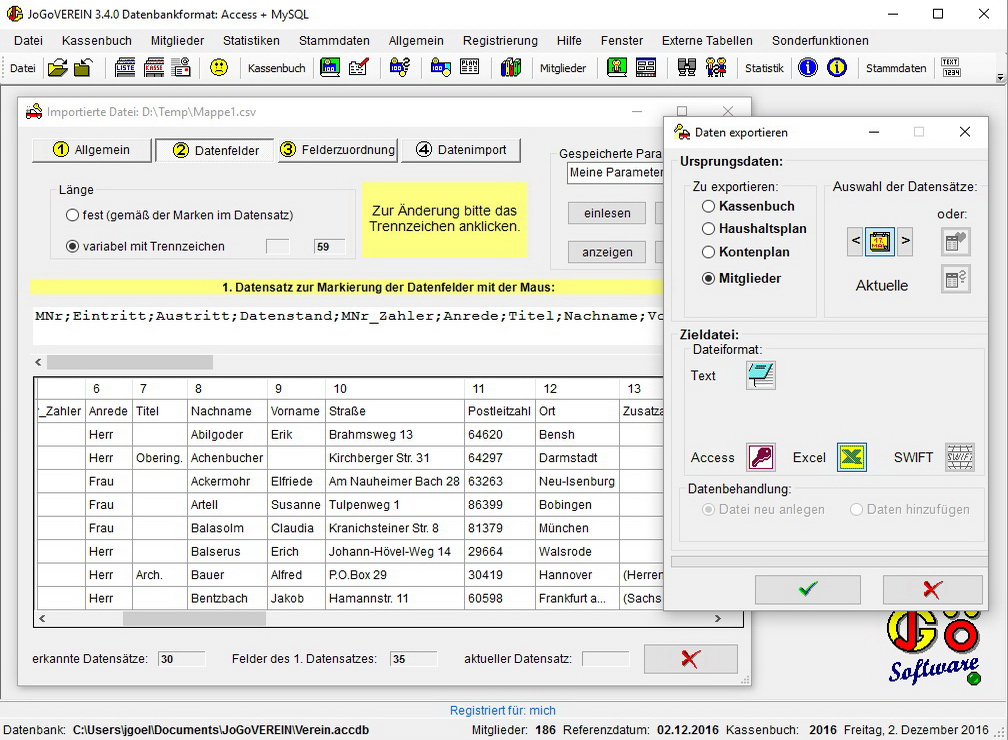Screen dimensions: 1008x740
Task: Click the calendar date icon under Auswahl der Datensätze
Action: (x=879, y=242)
